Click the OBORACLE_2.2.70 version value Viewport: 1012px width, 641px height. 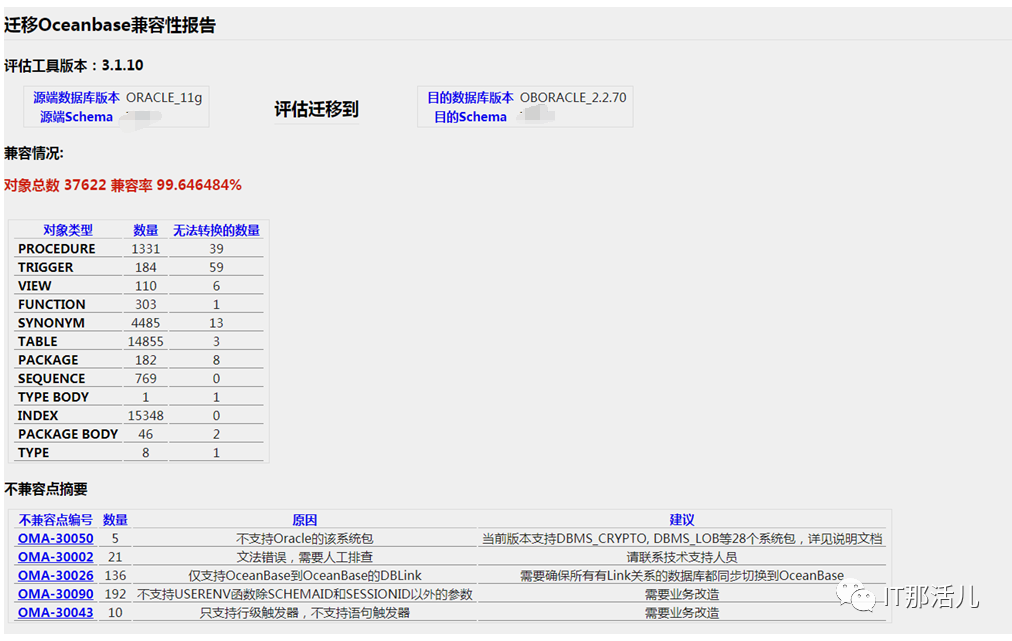[573, 97]
